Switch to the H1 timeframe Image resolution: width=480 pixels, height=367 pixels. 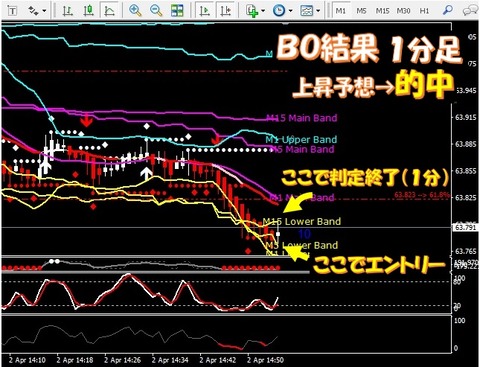click(424, 11)
